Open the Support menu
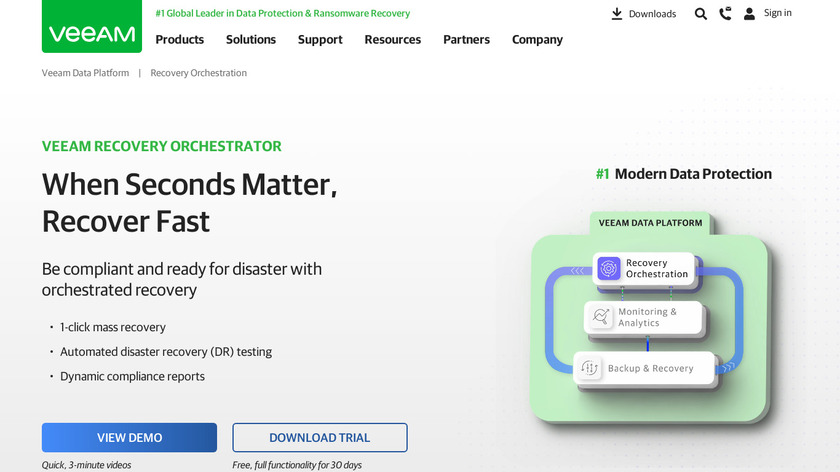840x472 pixels. tap(320, 40)
